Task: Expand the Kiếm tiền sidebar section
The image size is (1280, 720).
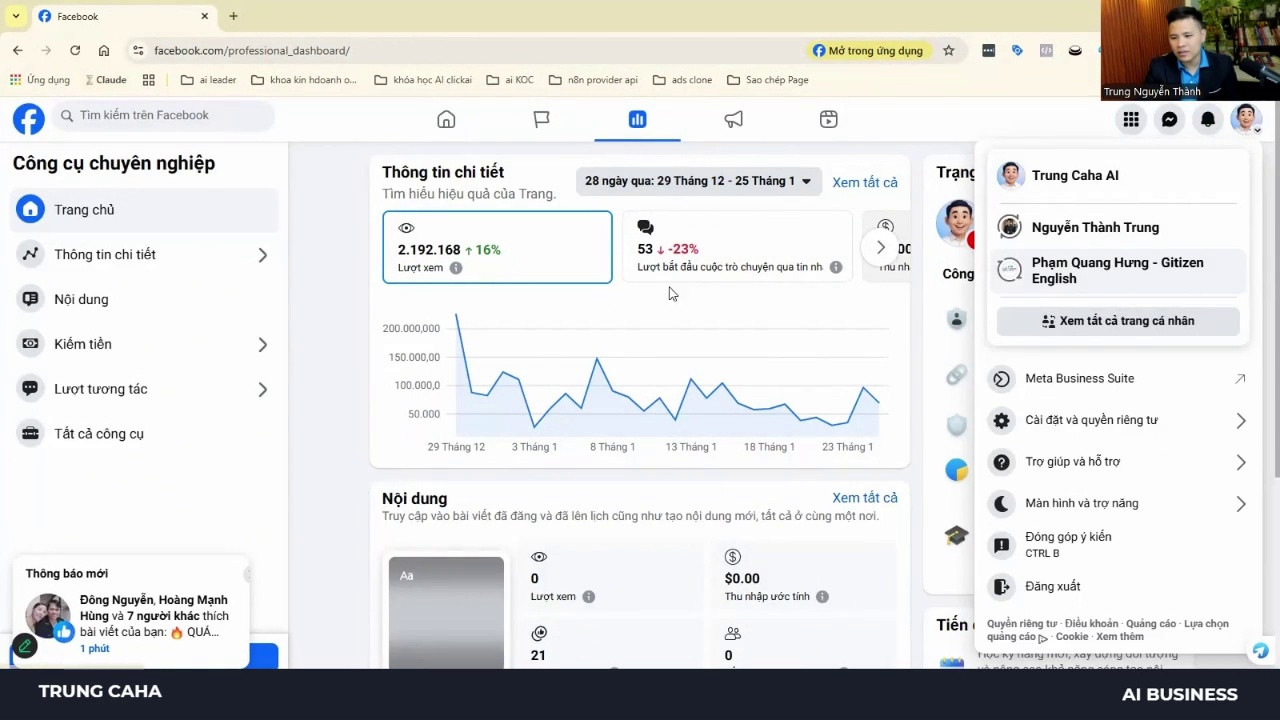Action: tap(262, 345)
